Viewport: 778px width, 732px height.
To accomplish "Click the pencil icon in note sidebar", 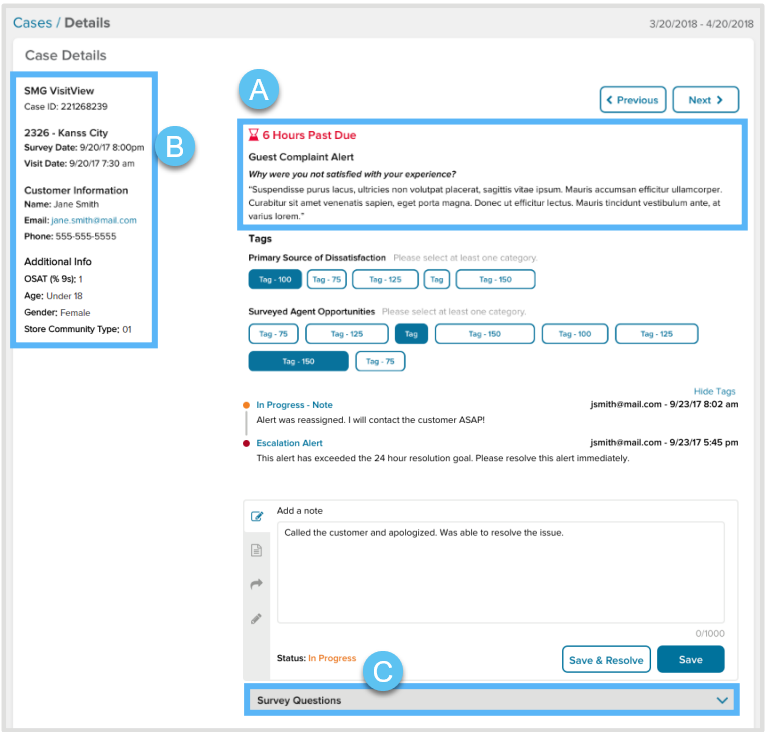I will [256, 618].
